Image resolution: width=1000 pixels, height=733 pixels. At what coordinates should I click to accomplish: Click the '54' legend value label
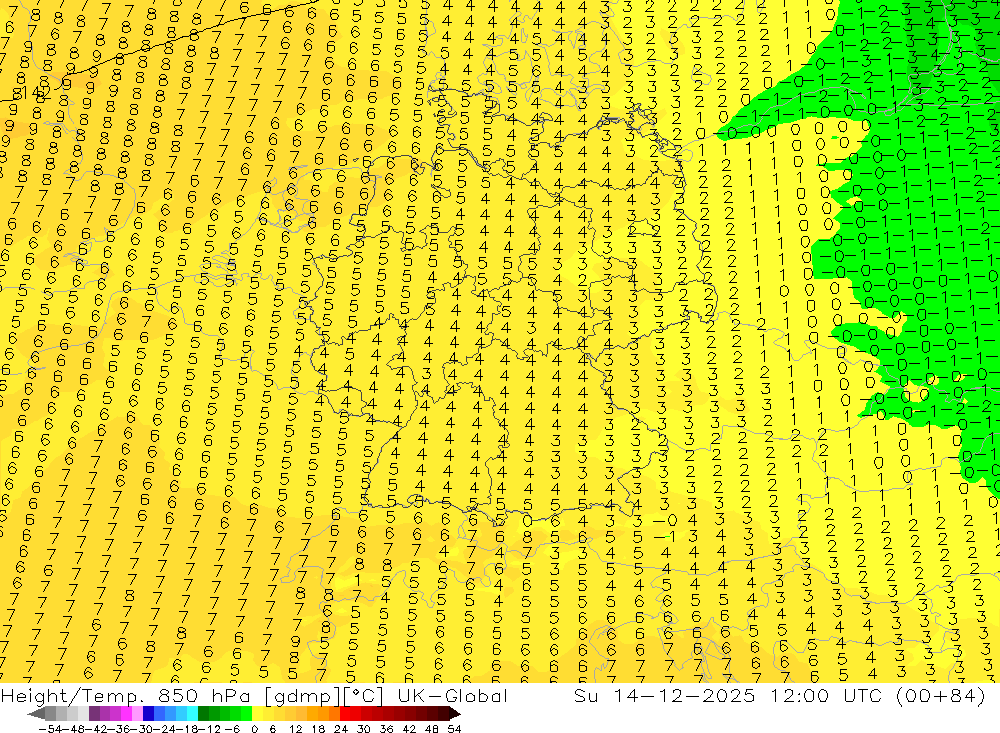454,729
